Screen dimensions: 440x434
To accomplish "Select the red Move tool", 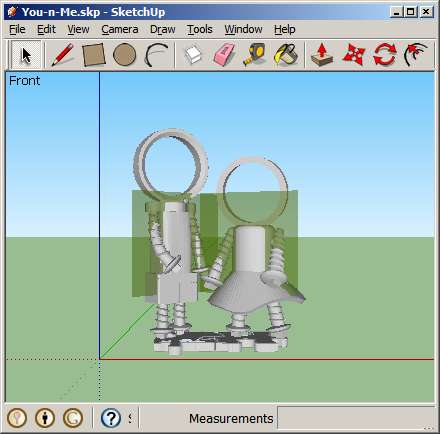I will (354, 55).
